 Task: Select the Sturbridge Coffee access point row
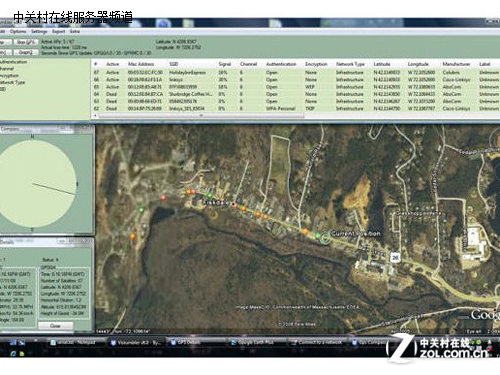pyautogui.click(x=296, y=94)
